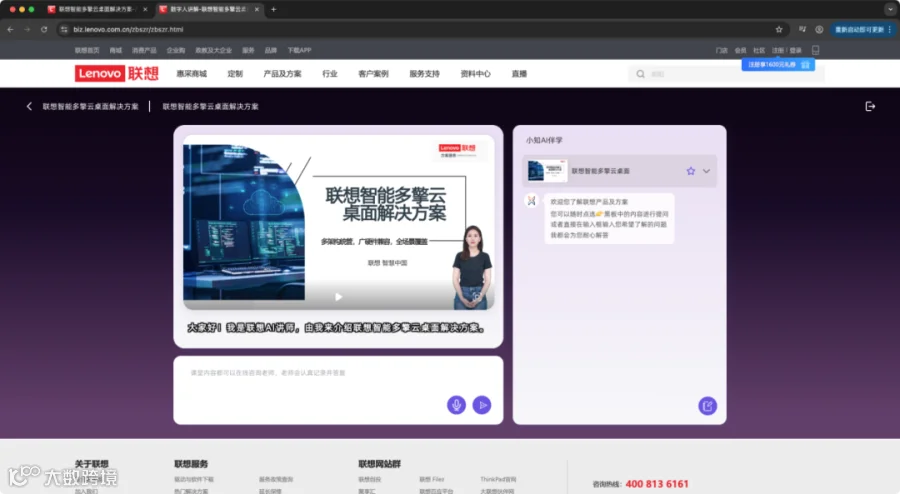Click the Lenovo 联想 logo
The height and width of the screenshot is (494, 900).
tap(117, 73)
